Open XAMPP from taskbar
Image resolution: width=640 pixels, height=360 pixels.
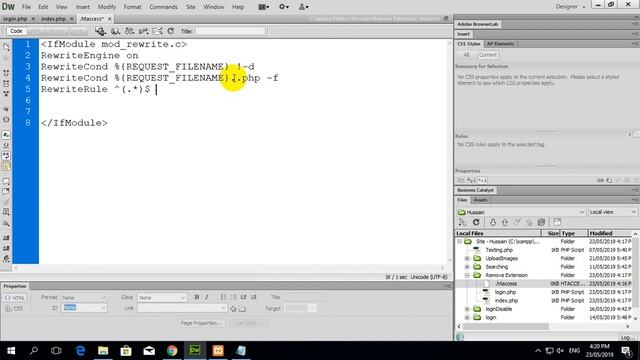pyautogui.click(x=218, y=351)
